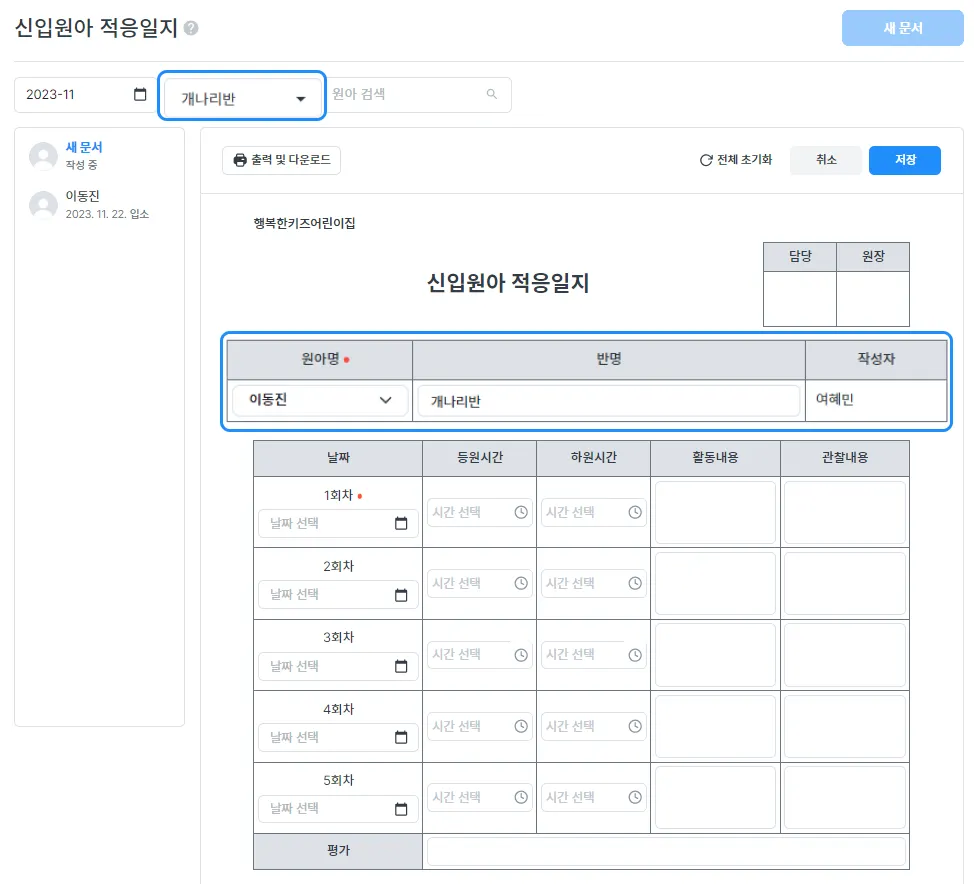
Task: Click the 3회차 날짜 선택 field
Action: (x=339, y=667)
